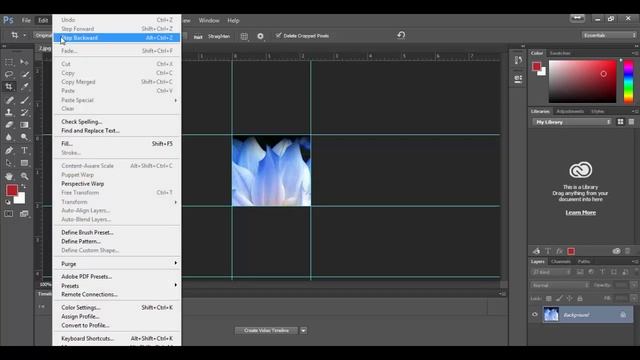Select the Lasso tool
640x360 pixels.
pos(9,74)
